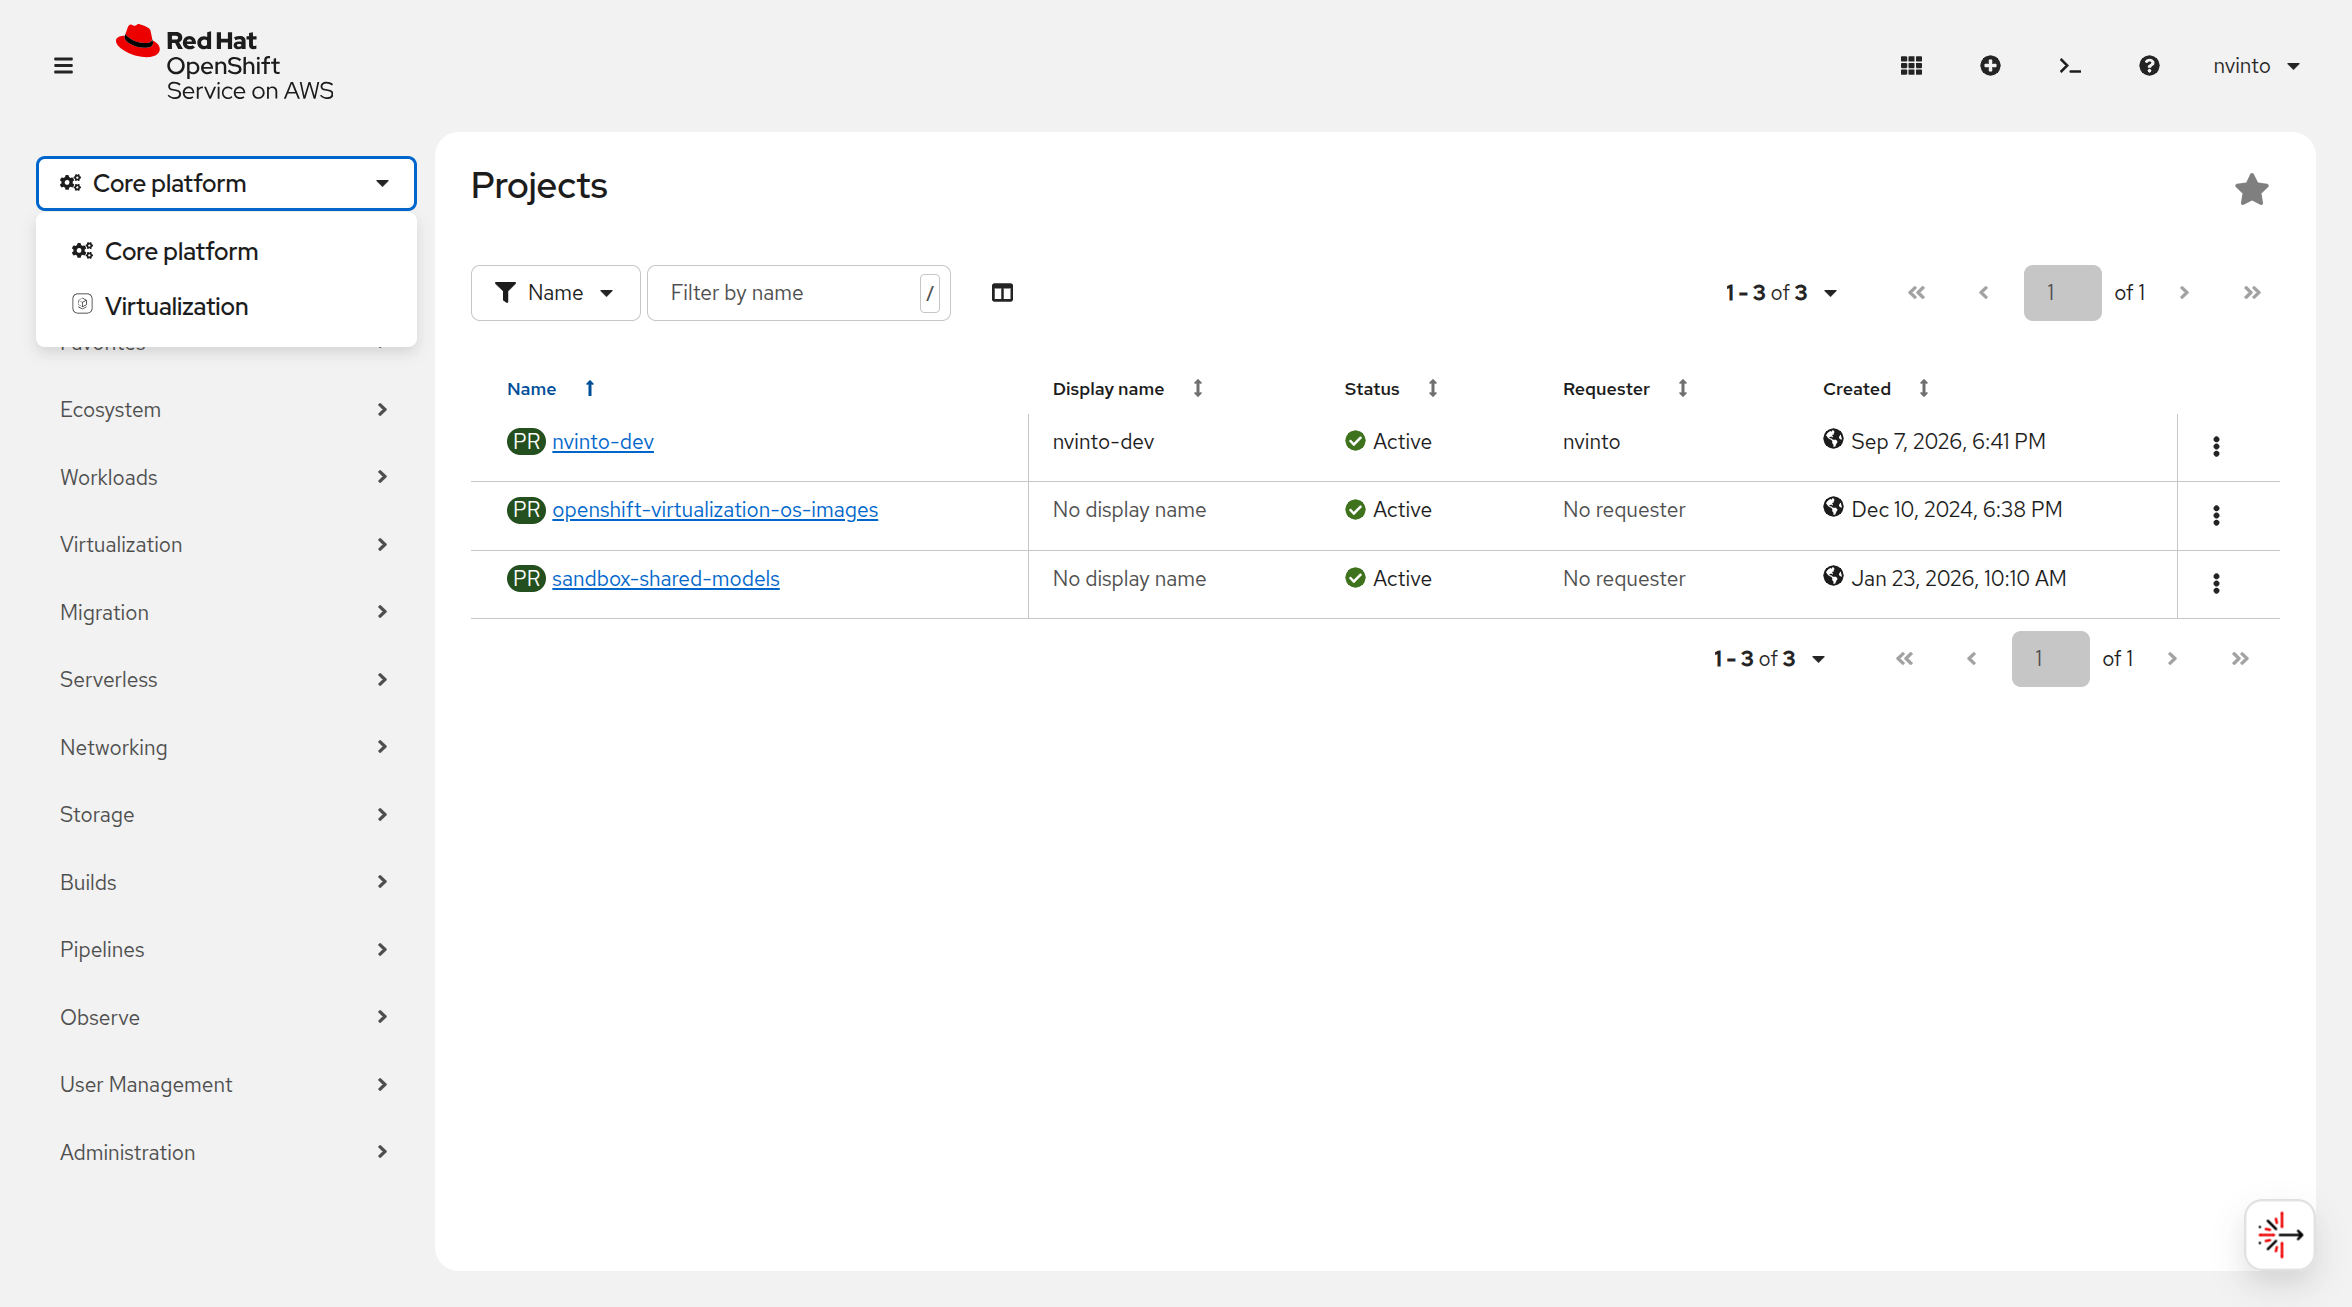This screenshot has width=2352, height=1307.
Task: Click globe icon next to Sep 7, 2026
Action: click(x=1833, y=439)
